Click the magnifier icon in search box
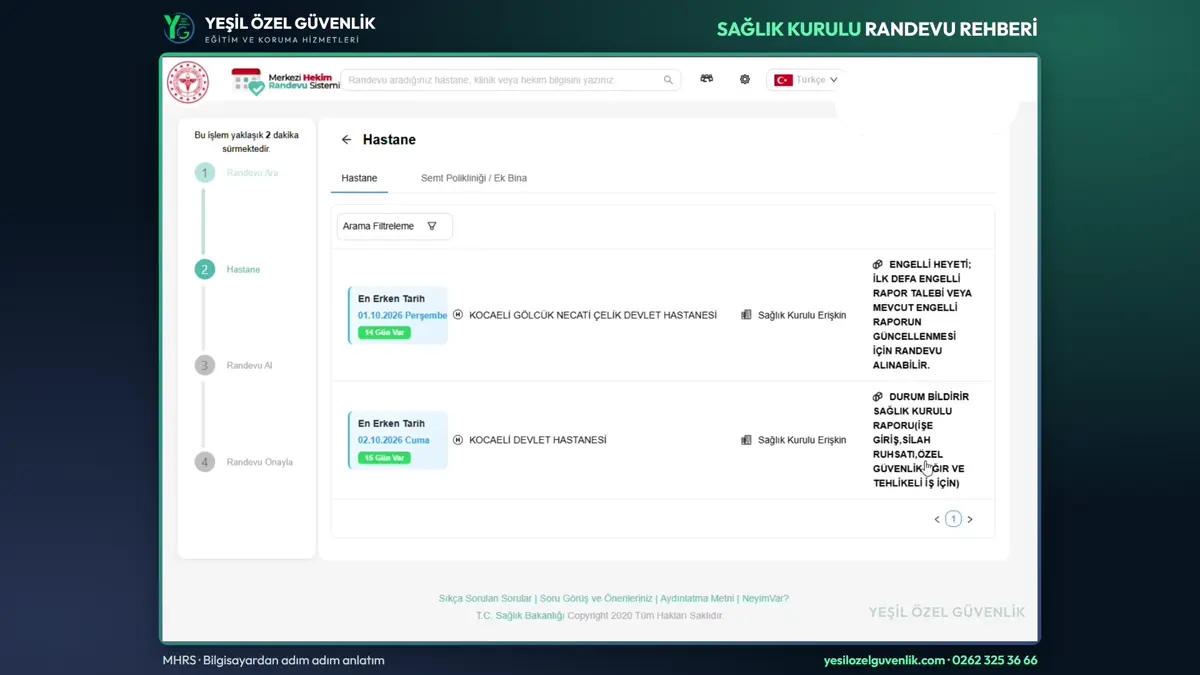Viewport: 1200px width, 675px height. (x=668, y=80)
